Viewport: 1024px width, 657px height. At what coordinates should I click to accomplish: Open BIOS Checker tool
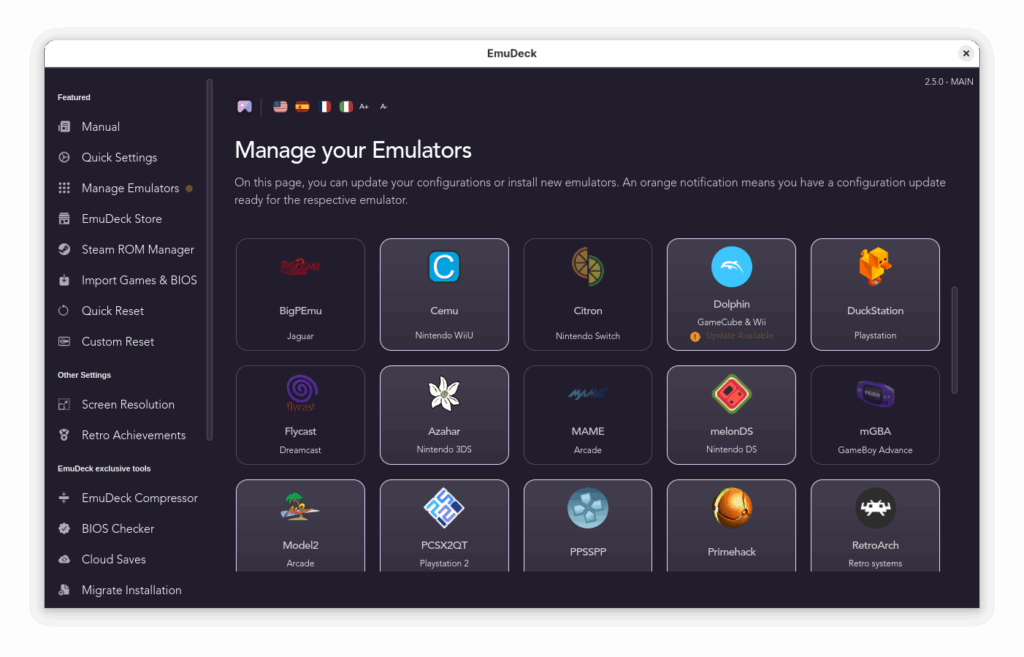118,528
